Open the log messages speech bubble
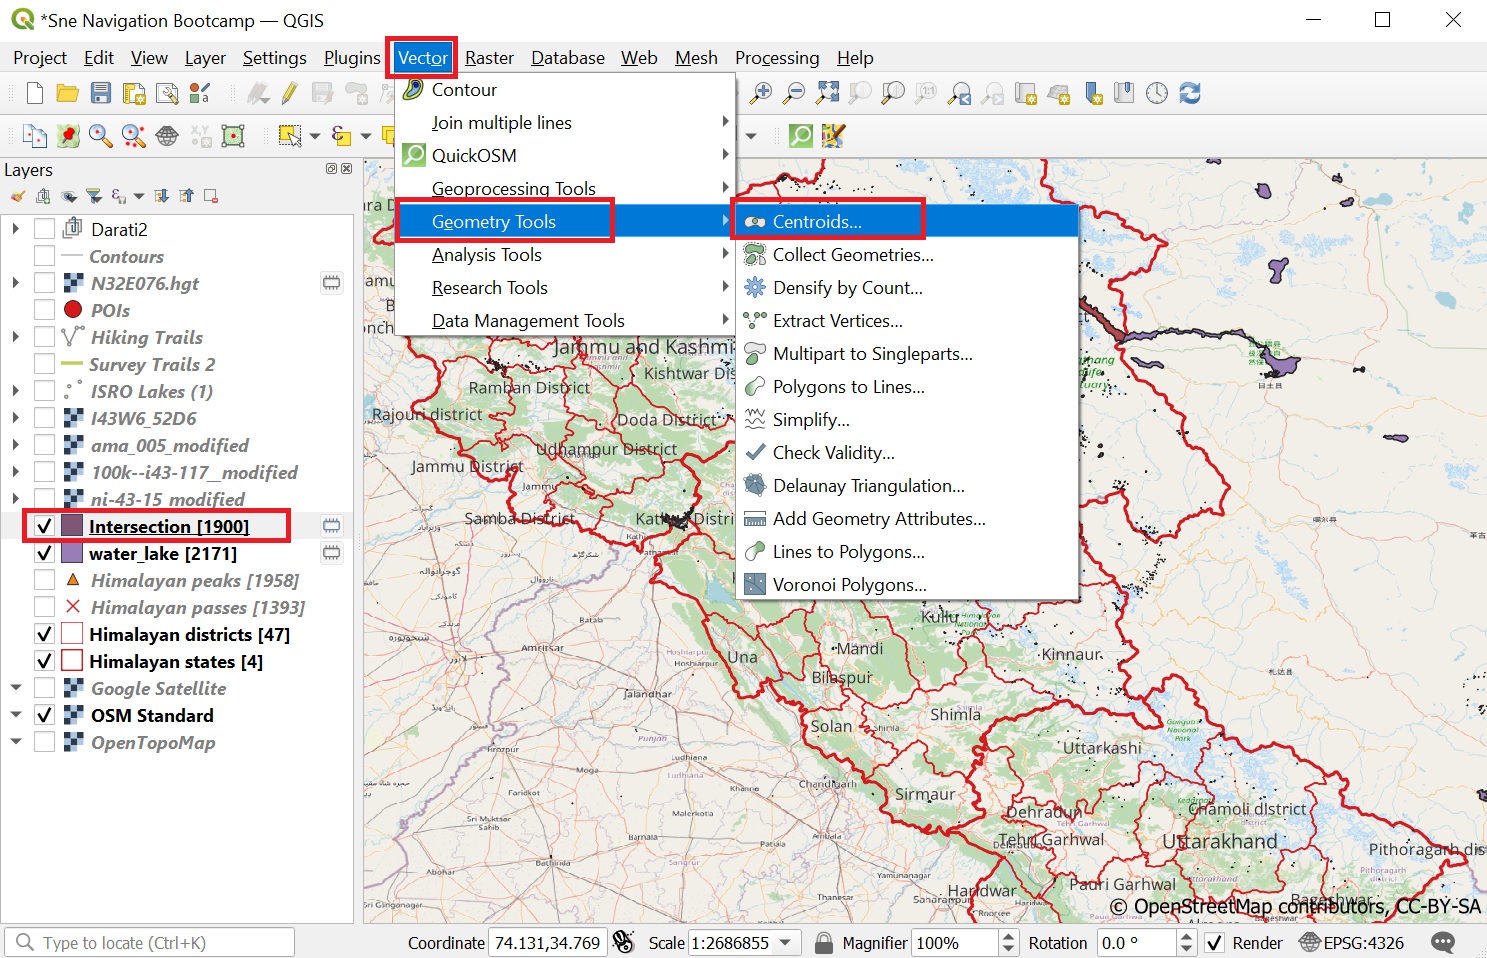Image resolution: width=1487 pixels, height=958 pixels. pos(1443,942)
